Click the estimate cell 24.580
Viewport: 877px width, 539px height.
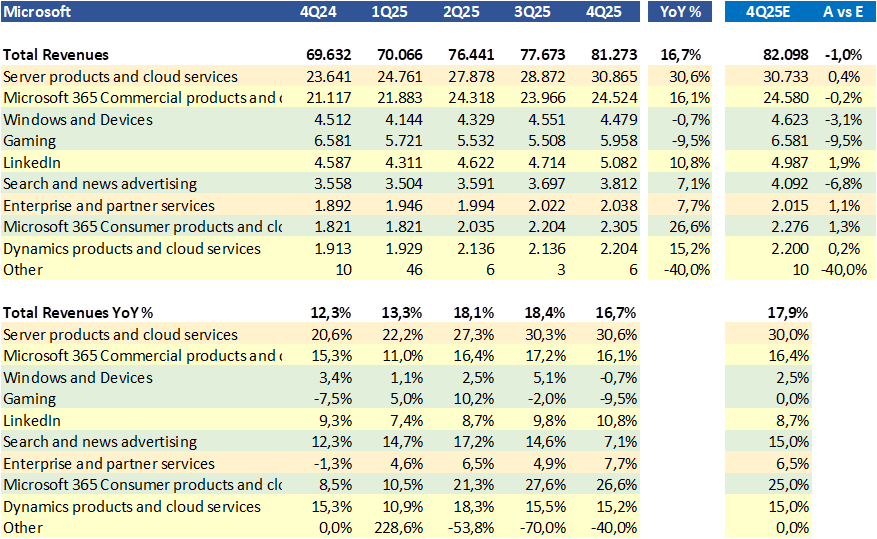[x=786, y=98]
